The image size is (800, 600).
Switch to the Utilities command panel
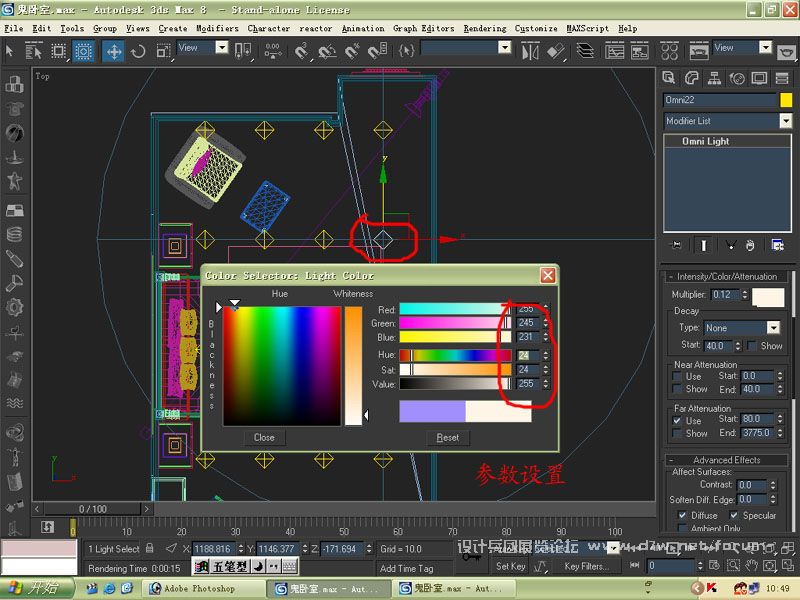click(x=782, y=78)
